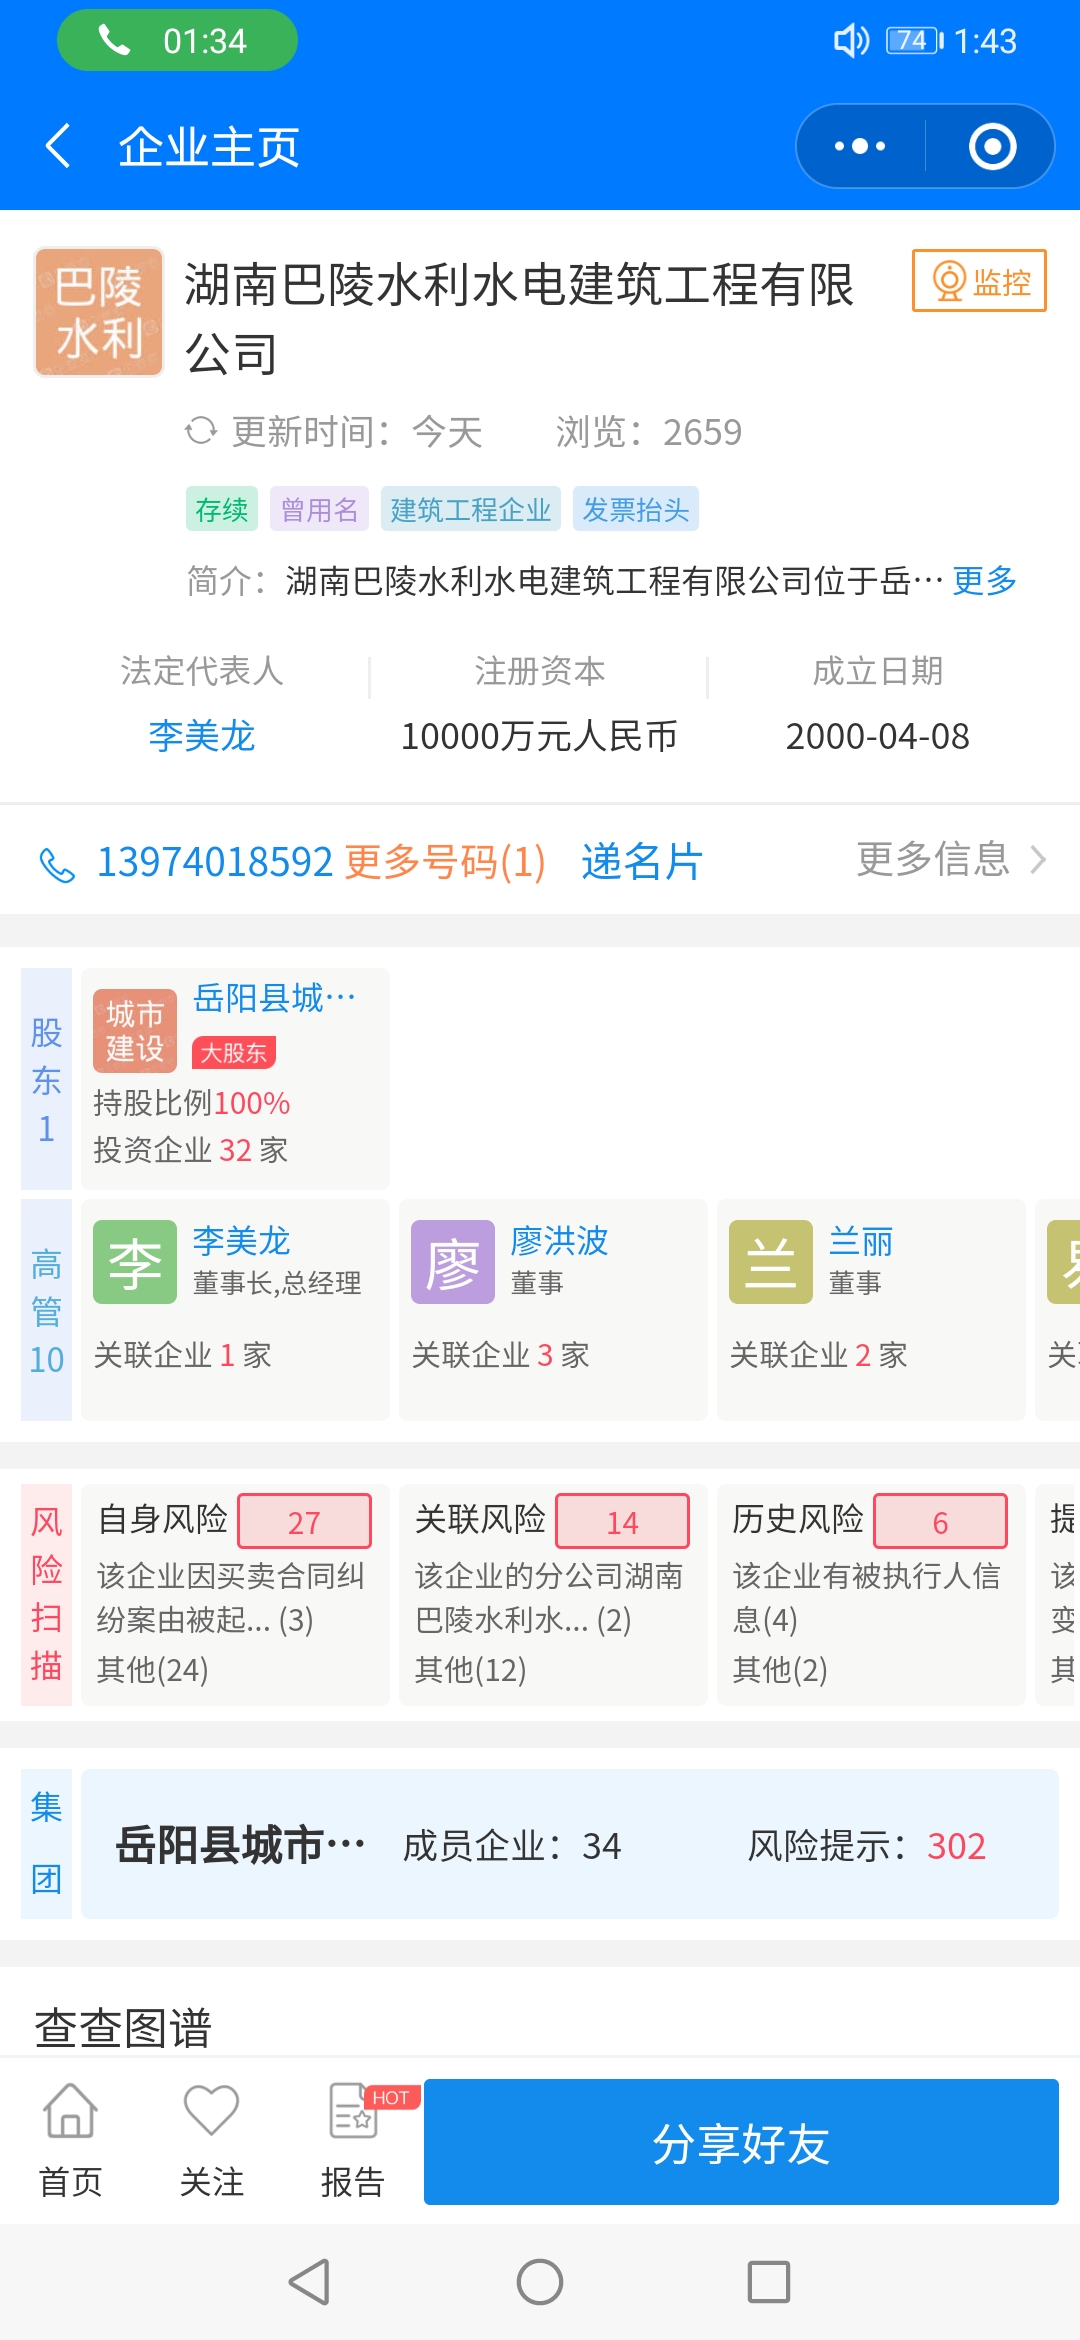The image size is (1080, 2340).
Task: Tap the mini-program close target icon
Action: point(992,146)
